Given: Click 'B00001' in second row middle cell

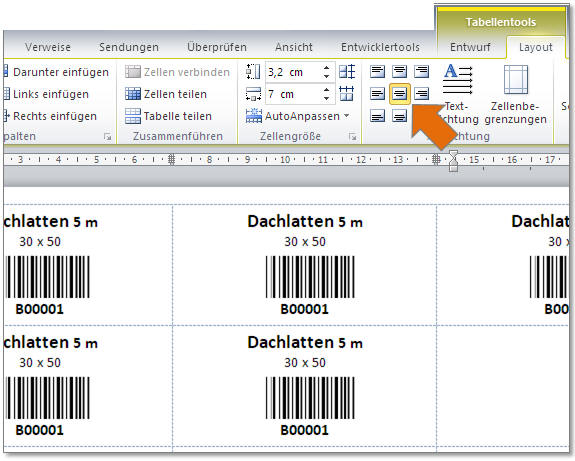Looking at the screenshot, I should [304, 430].
